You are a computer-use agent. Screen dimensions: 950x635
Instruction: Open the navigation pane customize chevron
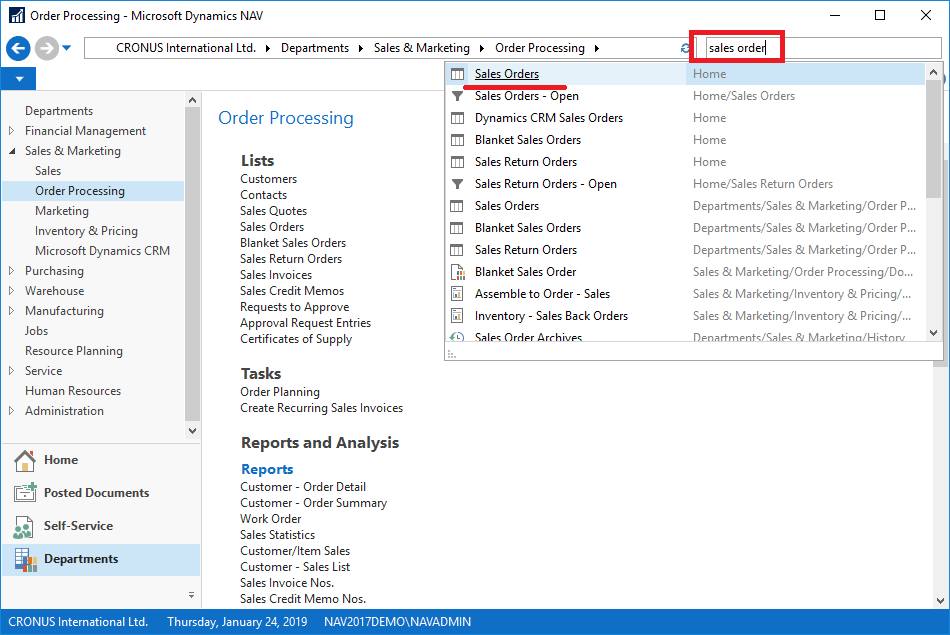coord(191,595)
